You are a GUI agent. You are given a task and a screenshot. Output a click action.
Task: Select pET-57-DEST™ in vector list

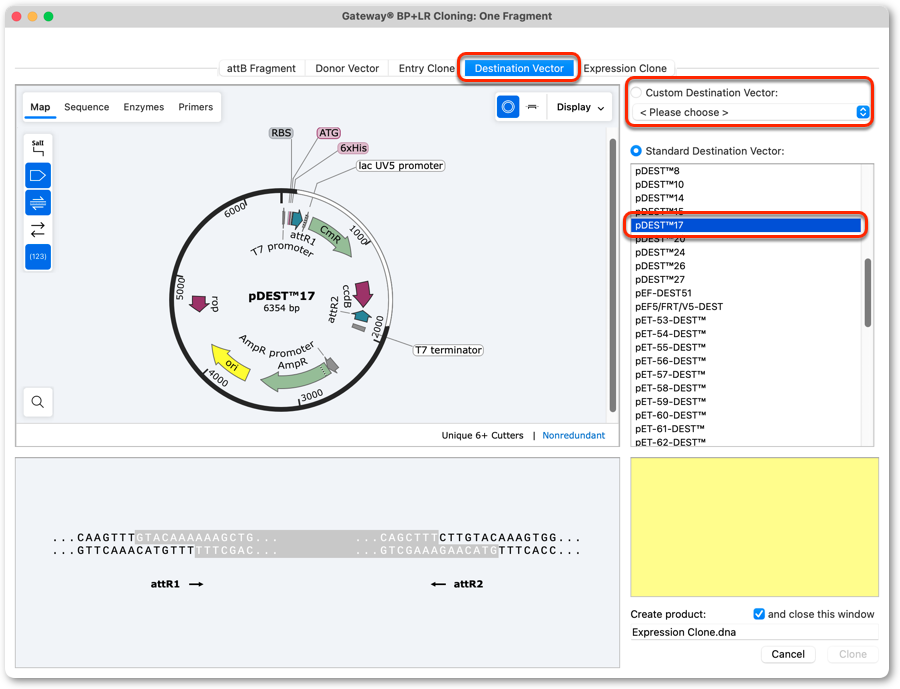746,374
